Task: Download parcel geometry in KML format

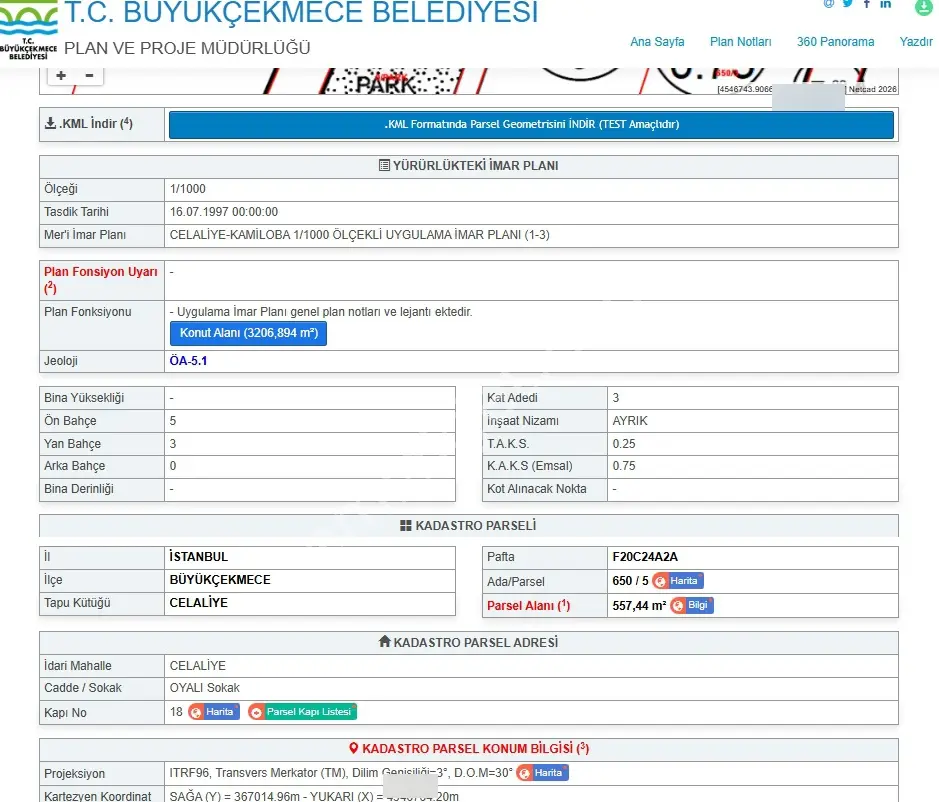Action: (x=531, y=125)
